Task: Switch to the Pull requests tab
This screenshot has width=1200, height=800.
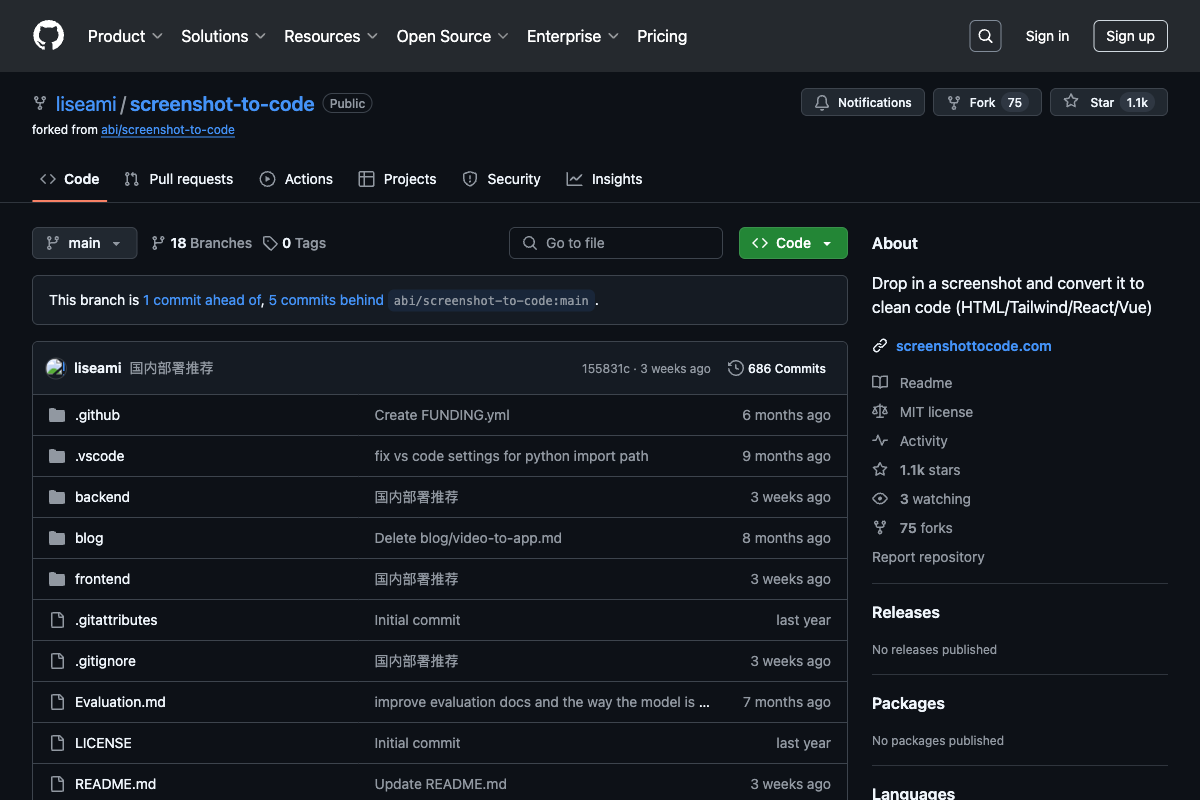Action: 179,179
